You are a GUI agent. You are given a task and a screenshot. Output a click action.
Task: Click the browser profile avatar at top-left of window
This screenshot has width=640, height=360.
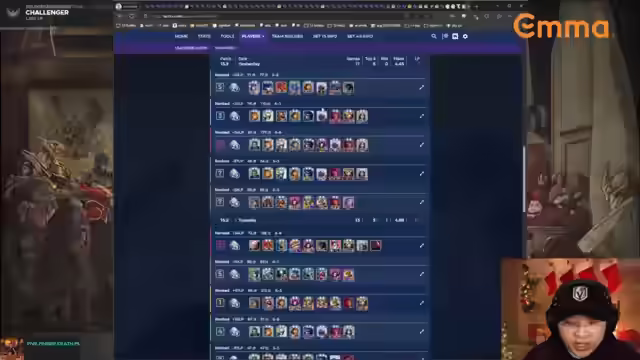click(x=119, y=6)
